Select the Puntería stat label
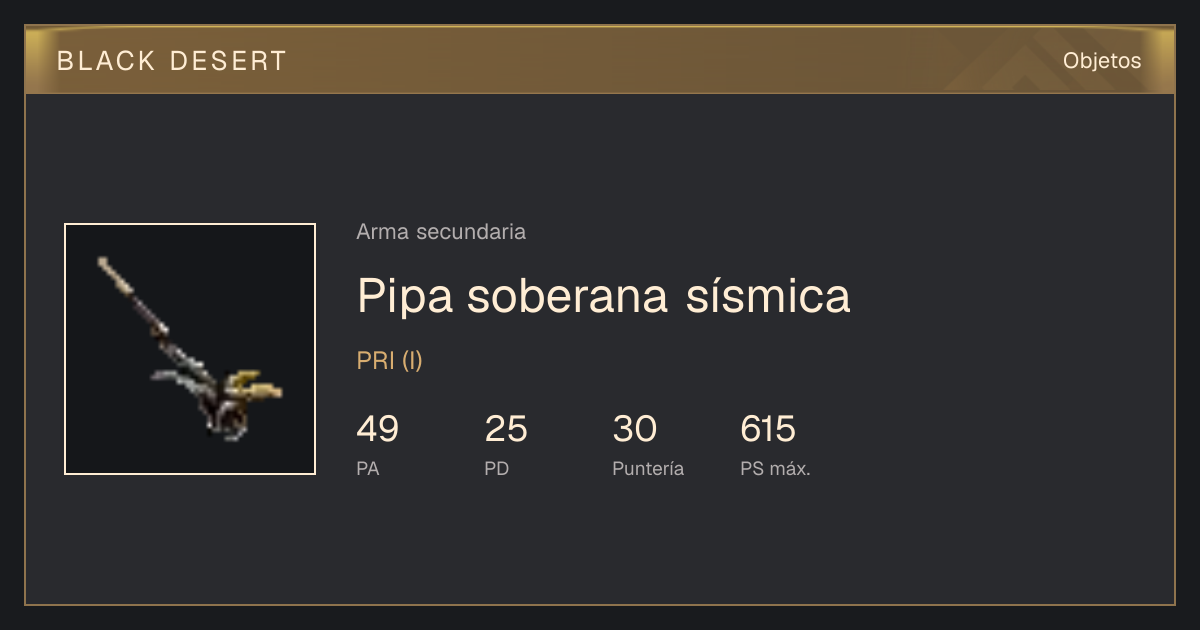The height and width of the screenshot is (630, 1200). pos(648,469)
